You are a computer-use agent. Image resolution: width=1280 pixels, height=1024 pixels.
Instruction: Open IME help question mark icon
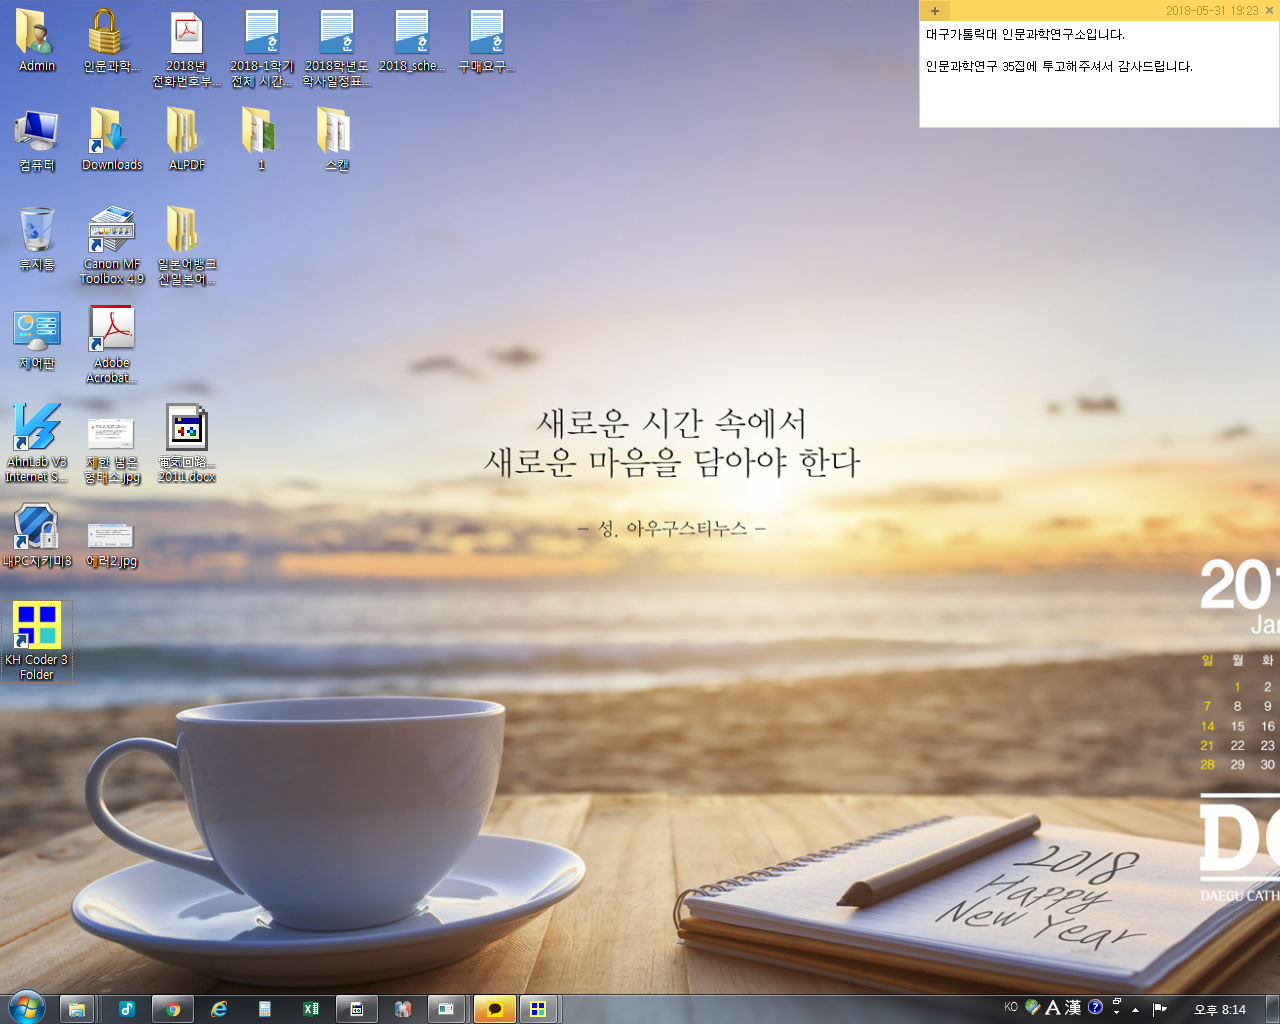pyautogui.click(x=1095, y=1007)
